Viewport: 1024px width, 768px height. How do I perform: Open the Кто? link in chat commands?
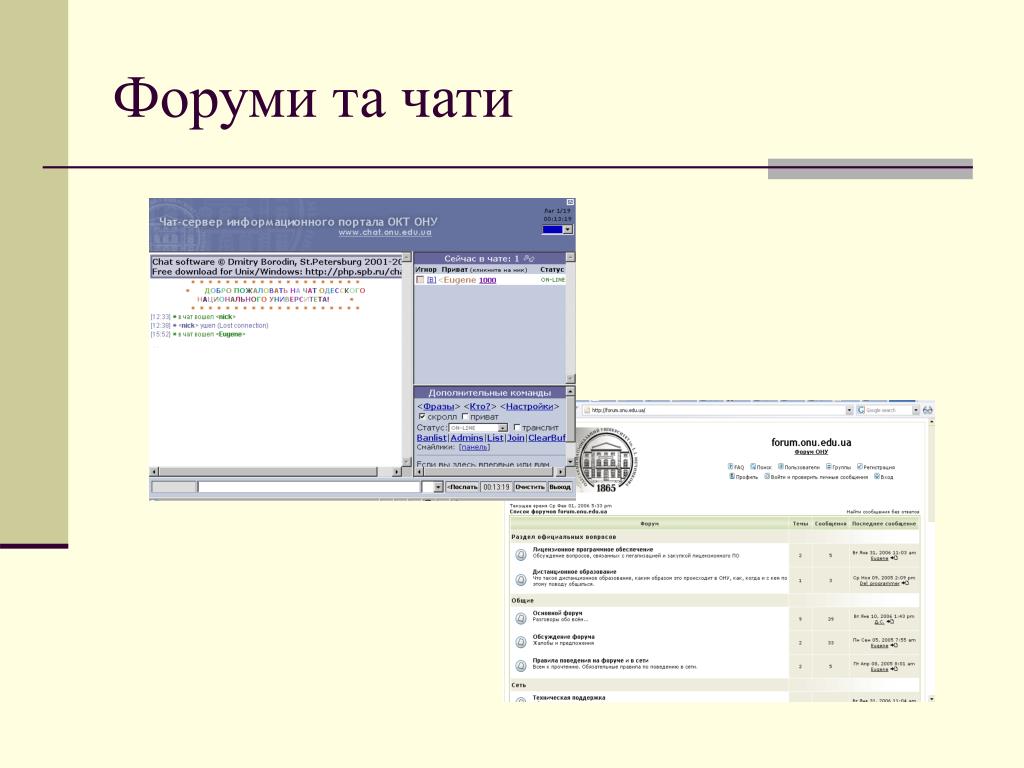point(479,406)
